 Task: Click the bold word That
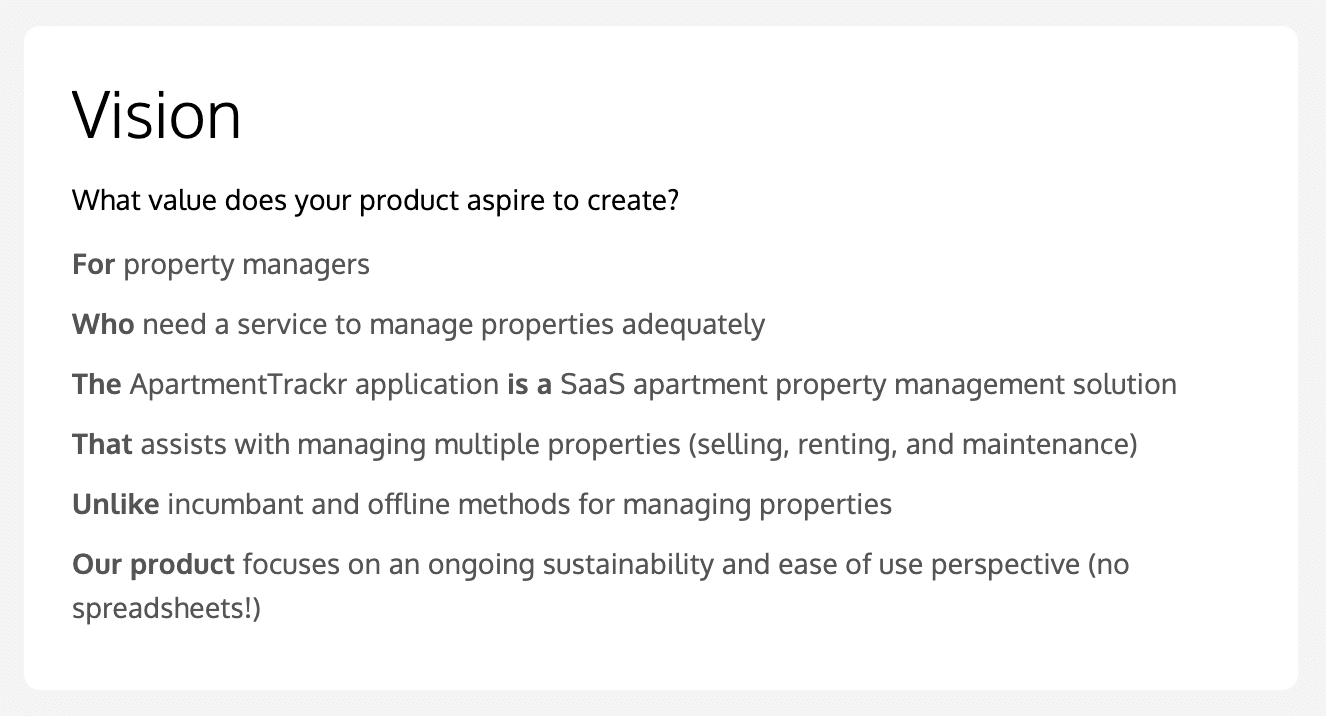(x=102, y=445)
